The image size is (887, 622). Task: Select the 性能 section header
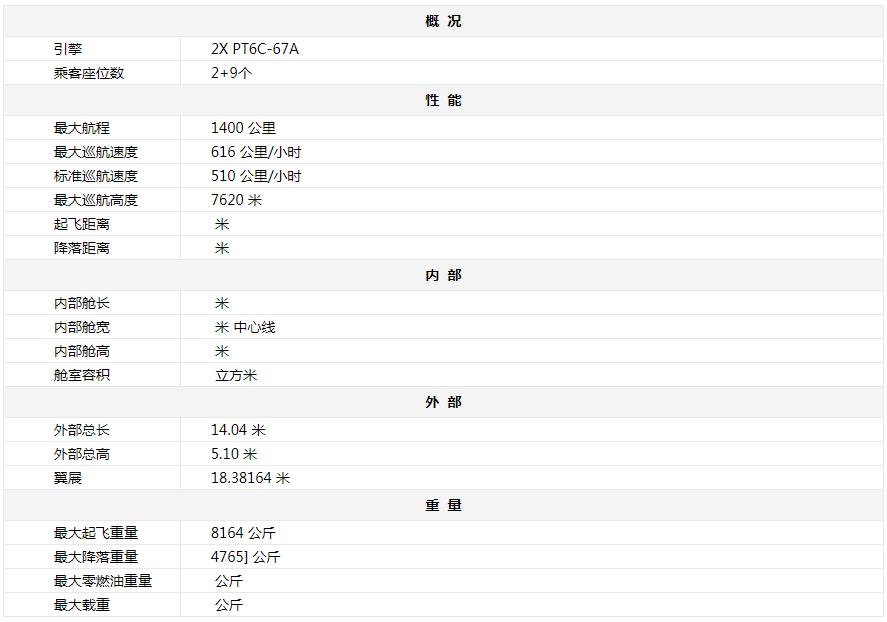[443, 100]
